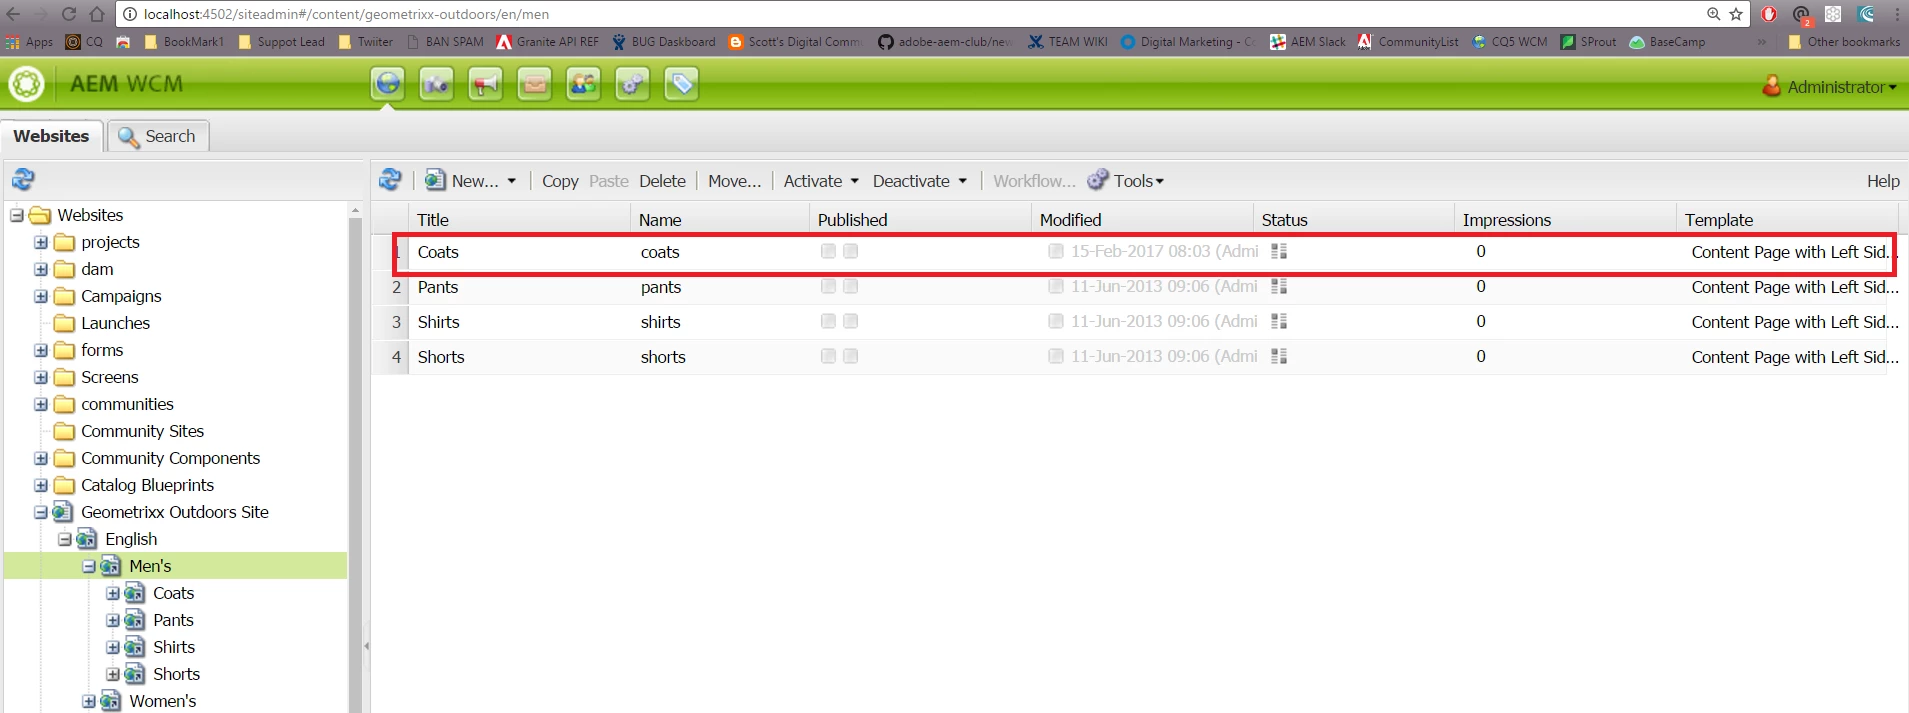This screenshot has width=1909, height=713.
Task: Open the Users console icon
Action: pyautogui.click(x=583, y=84)
